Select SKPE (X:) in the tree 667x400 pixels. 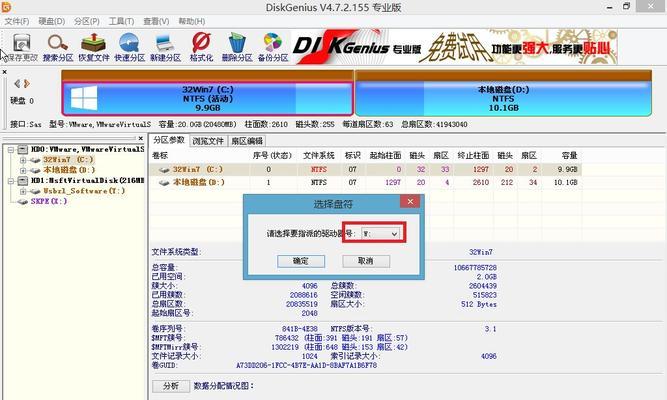49,201
